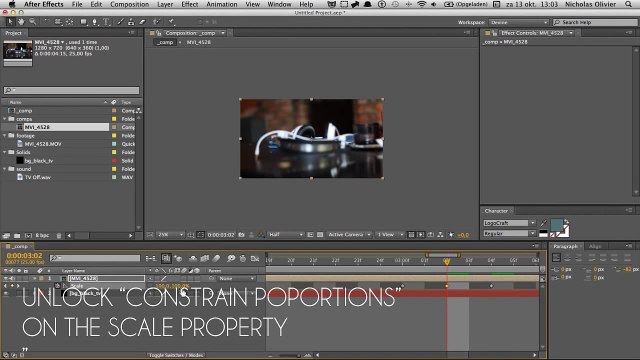Swap fill and stroke colors in Character panel
Image resolution: width=640 pixels, height=360 pixels.
point(567,222)
